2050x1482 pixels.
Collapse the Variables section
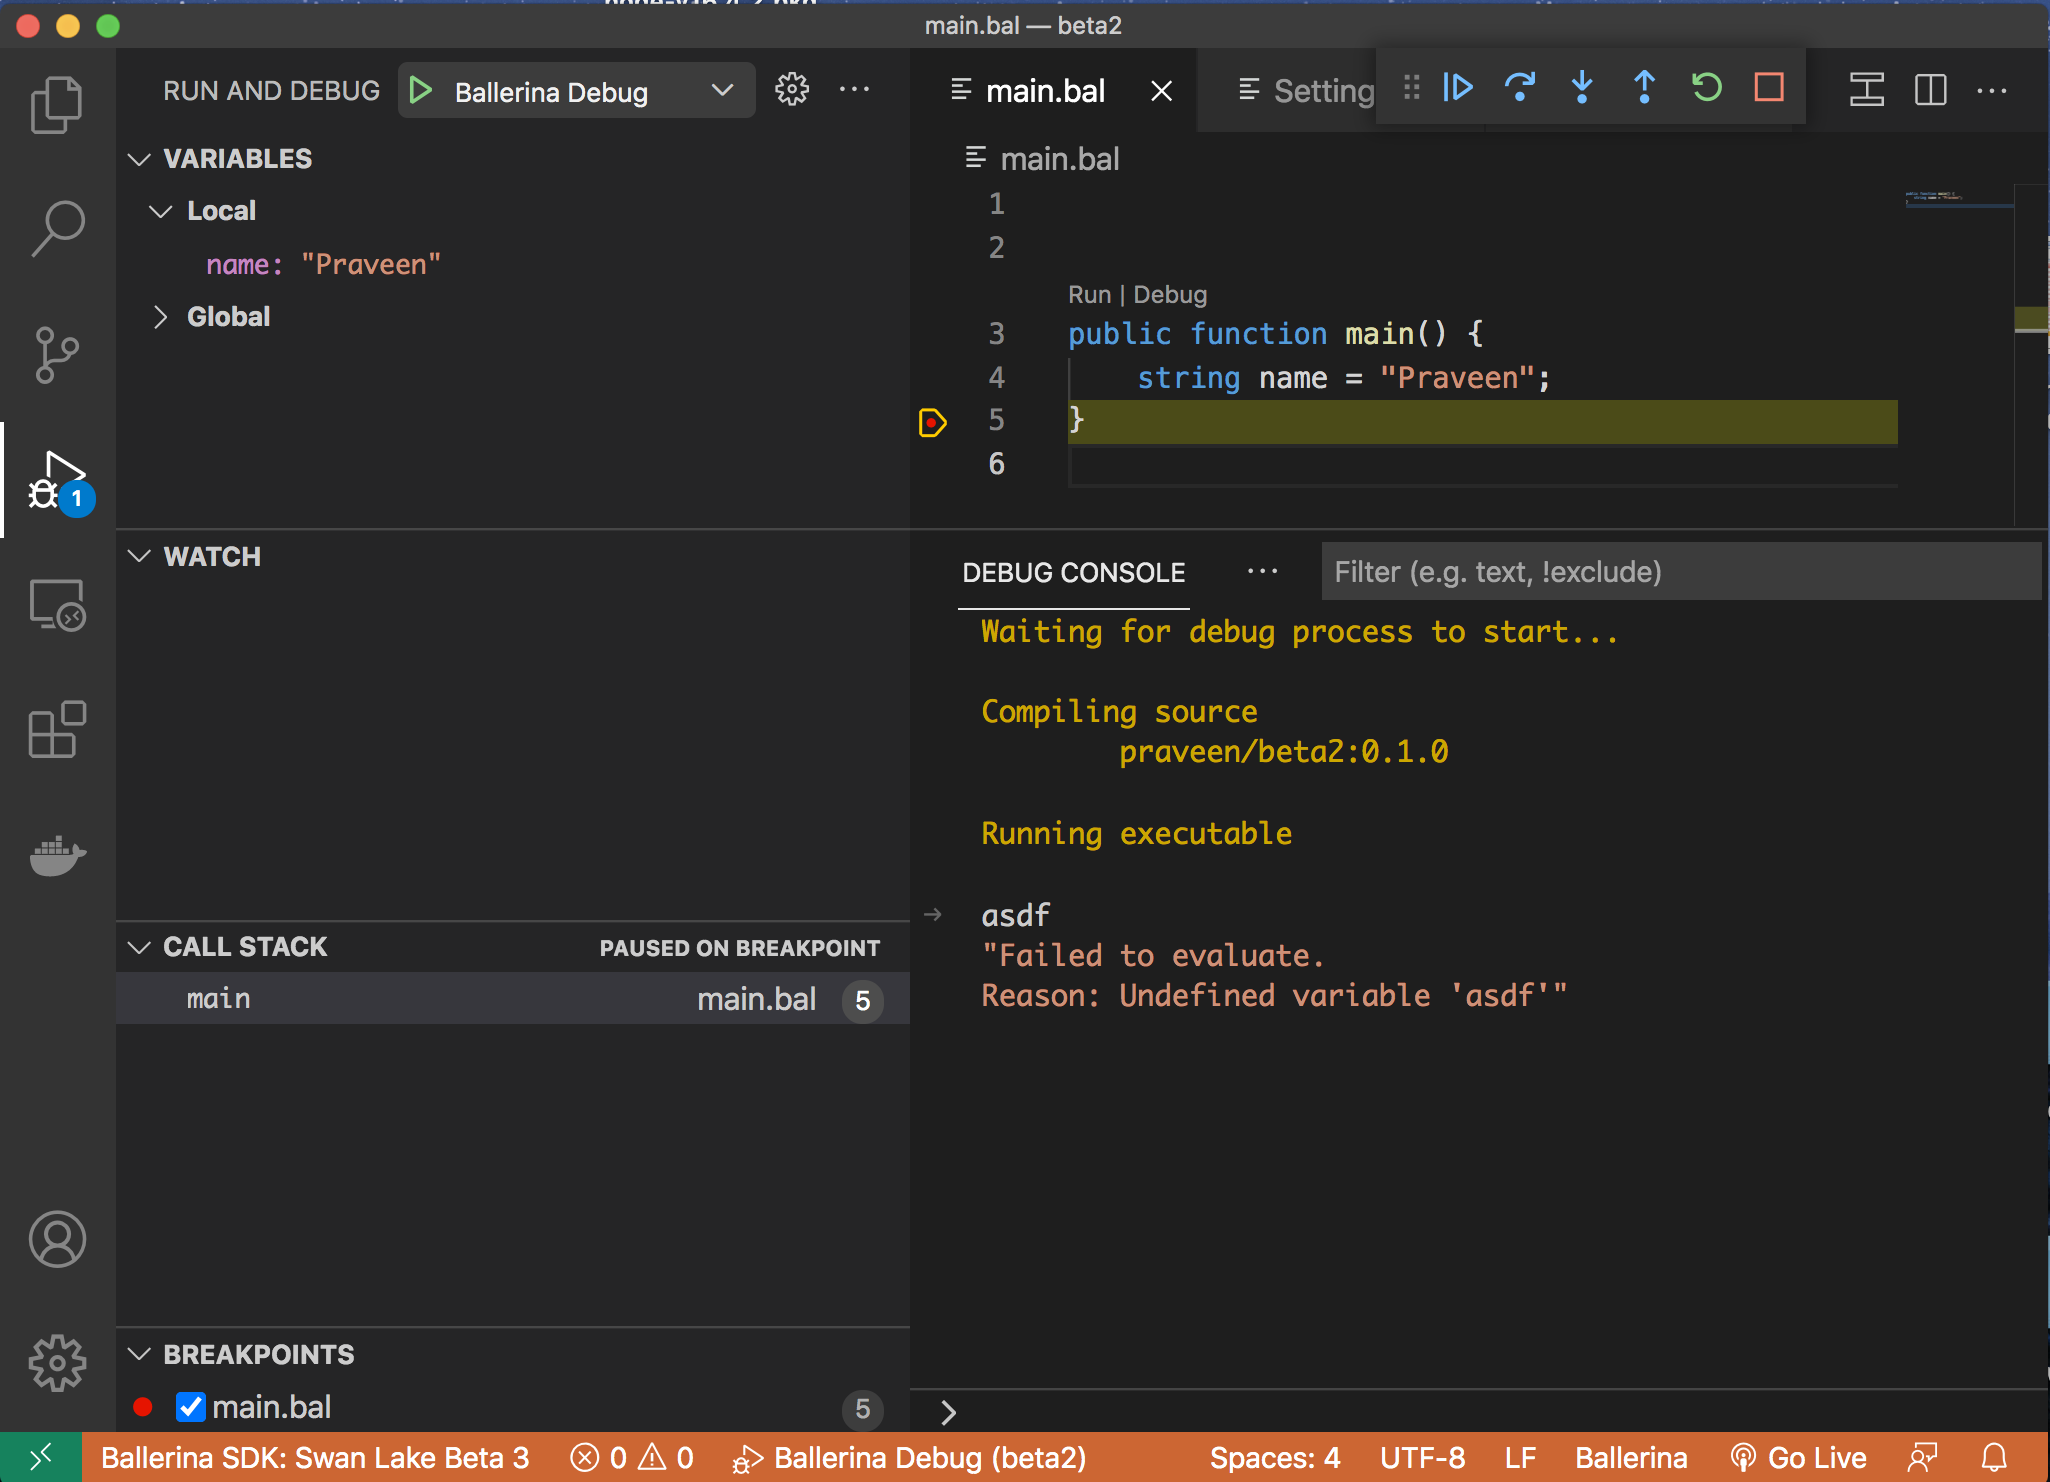click(x=139, y=158)
